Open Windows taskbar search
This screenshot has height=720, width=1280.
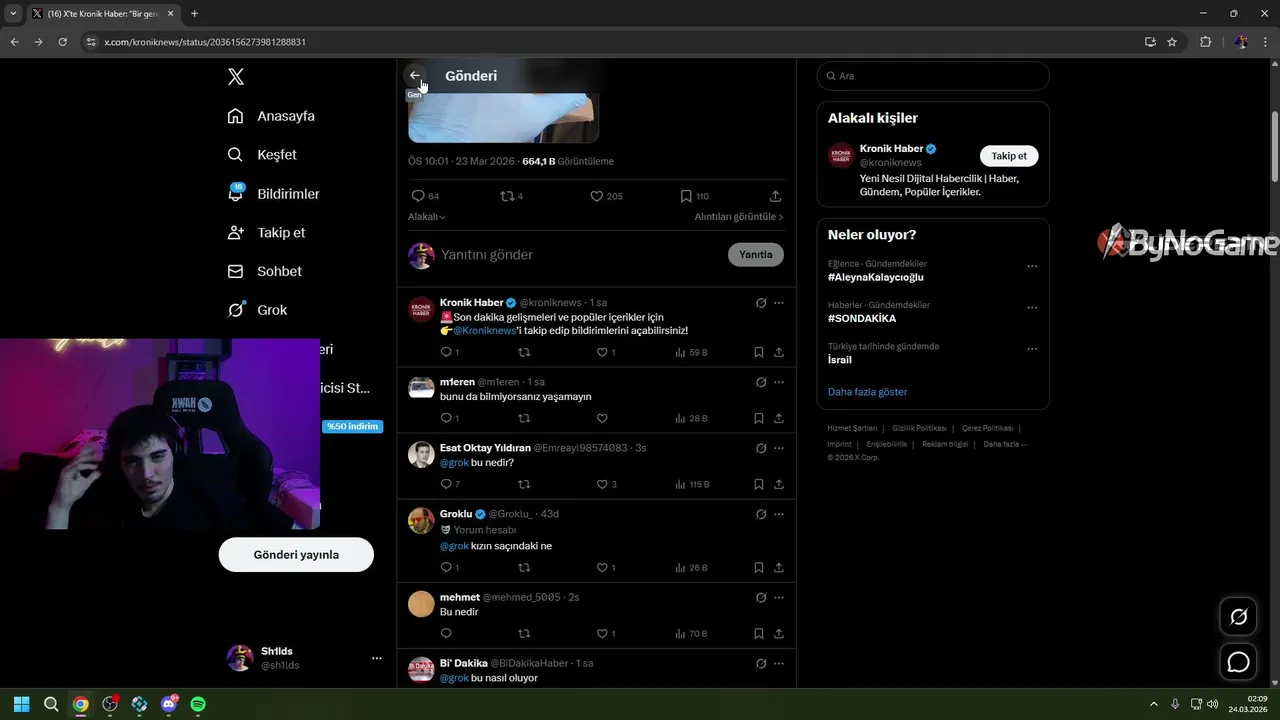tap(51, 704)
